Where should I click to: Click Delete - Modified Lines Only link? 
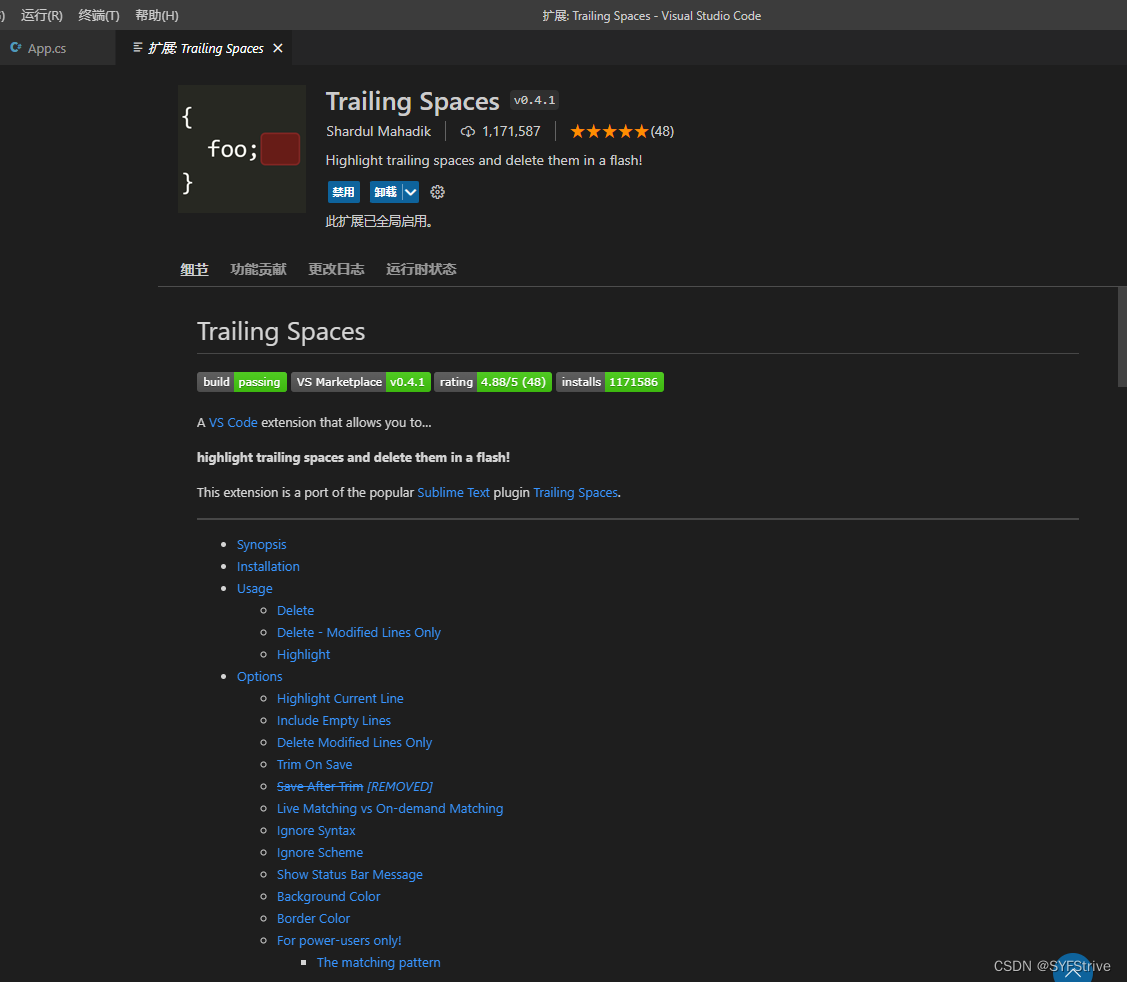tap(359, 633)
